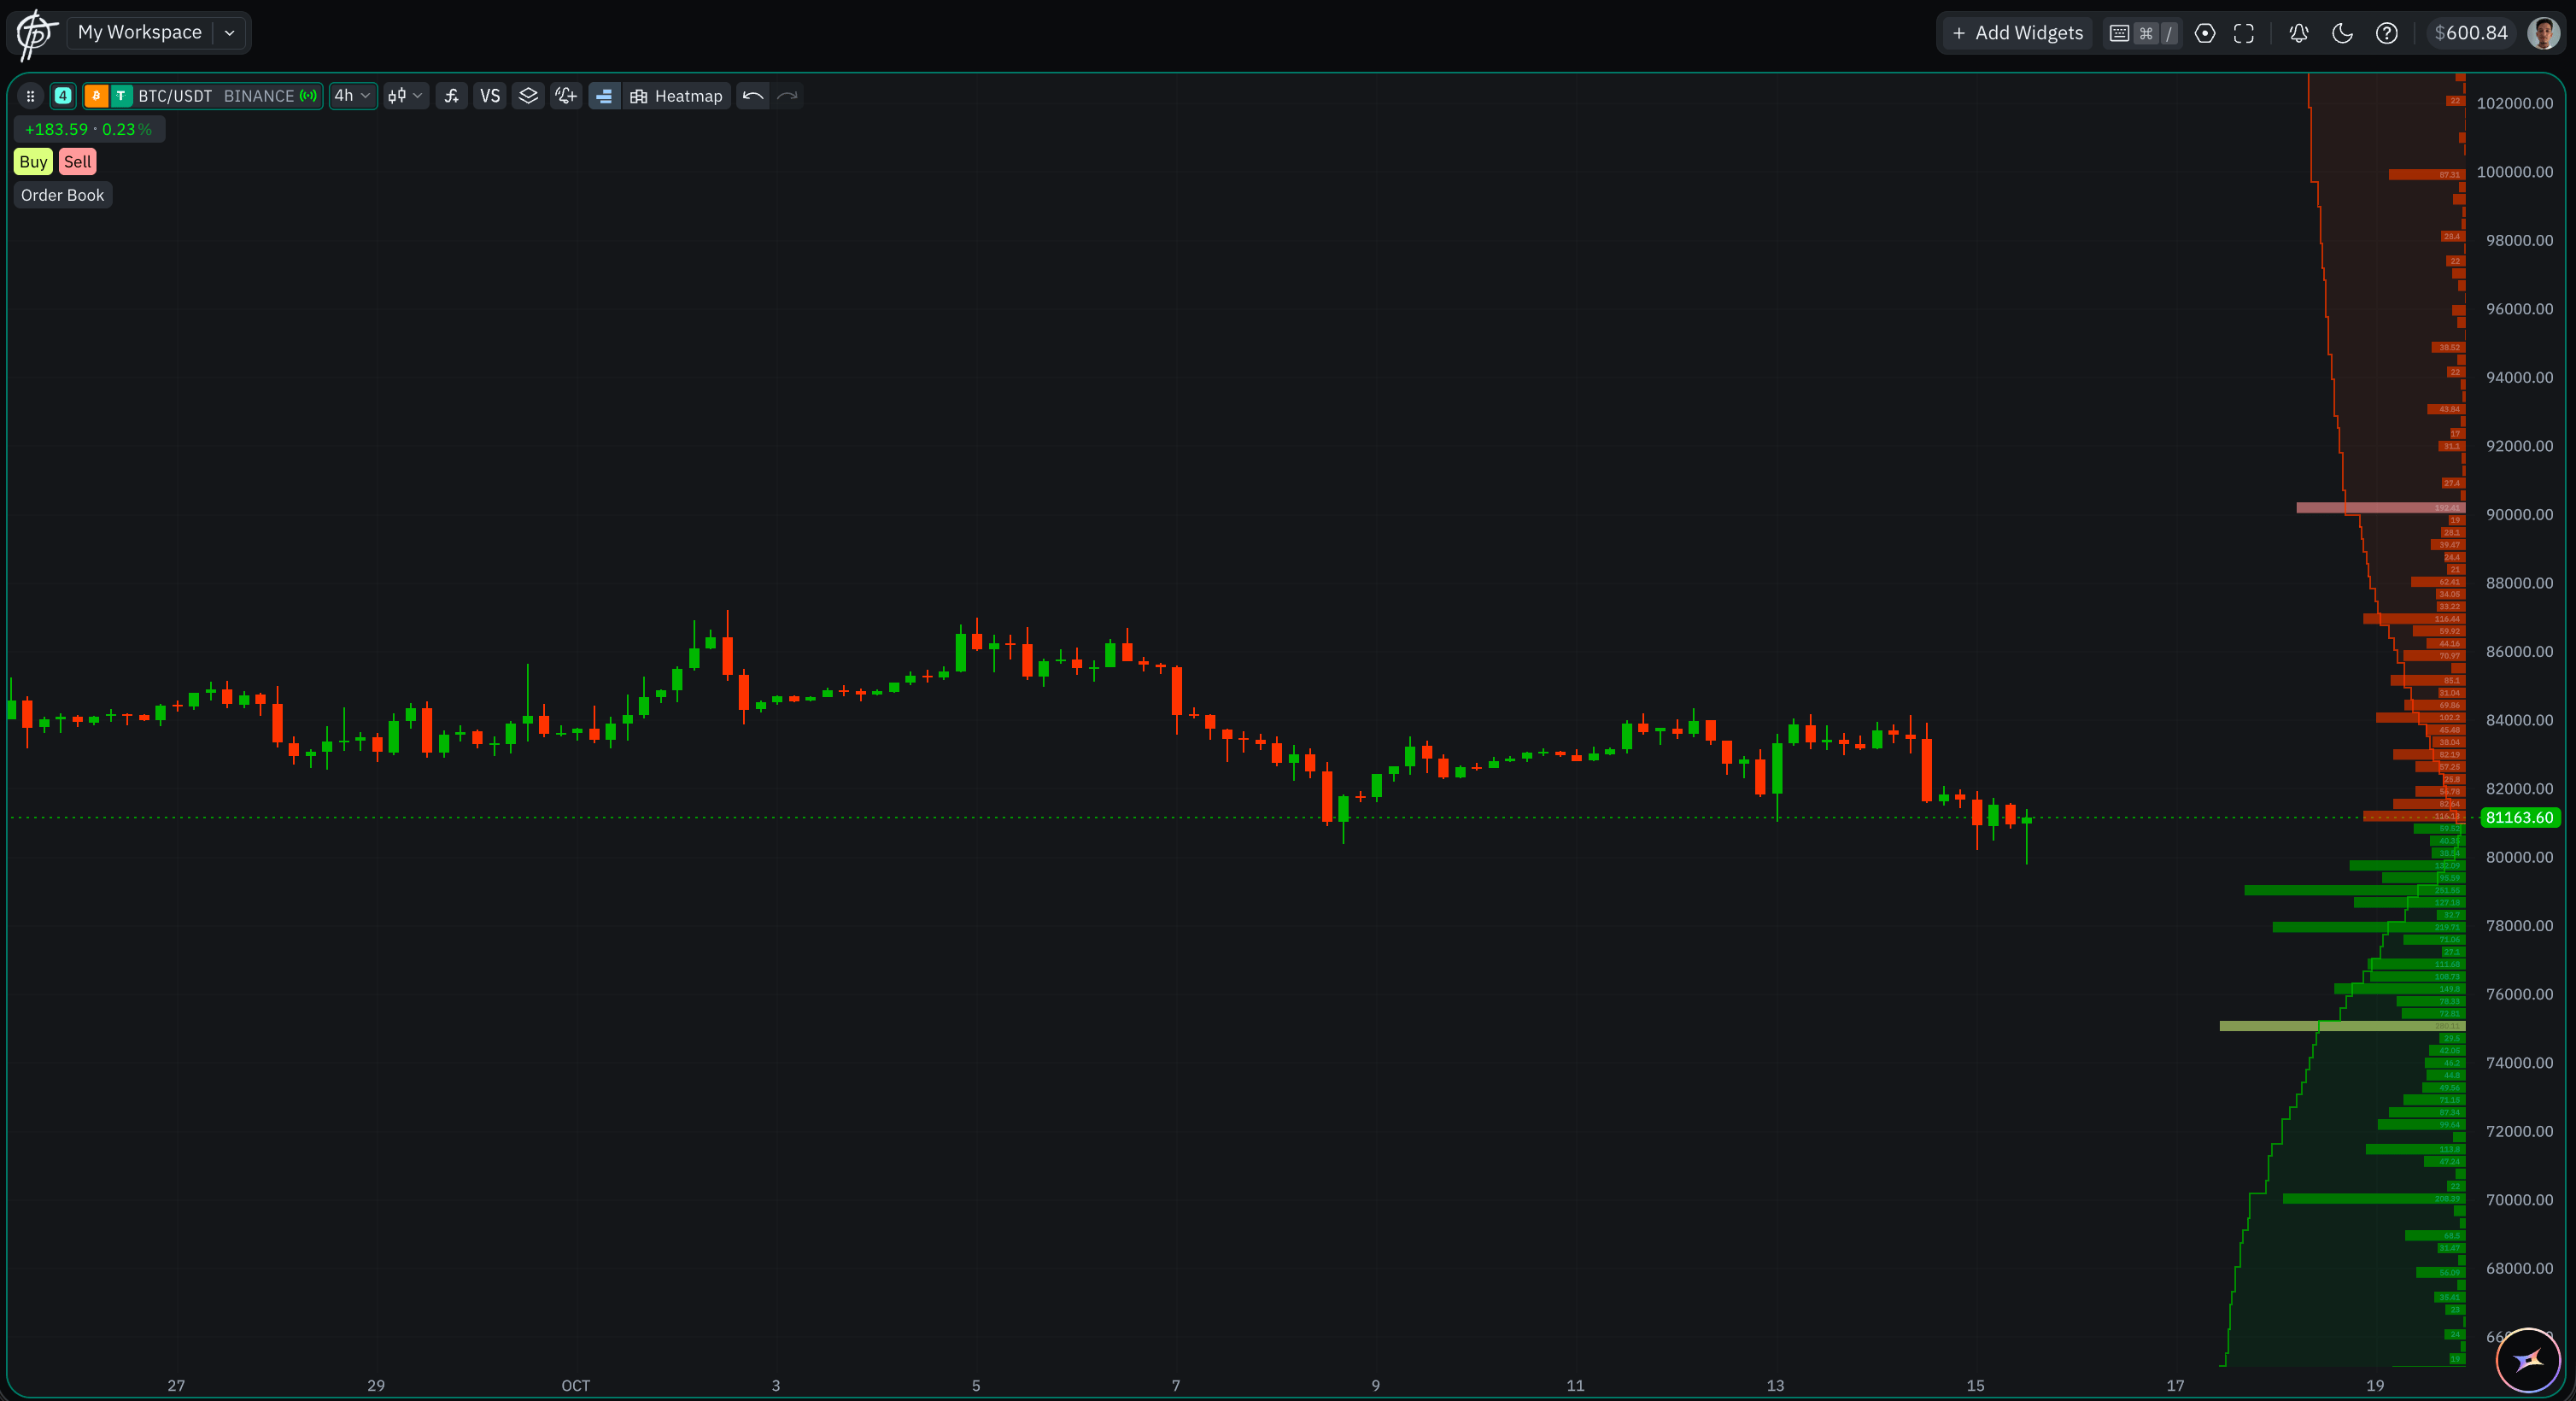Open the notifications bell icon
Screen dimensions: 2576x1401
pos(2299,33)
